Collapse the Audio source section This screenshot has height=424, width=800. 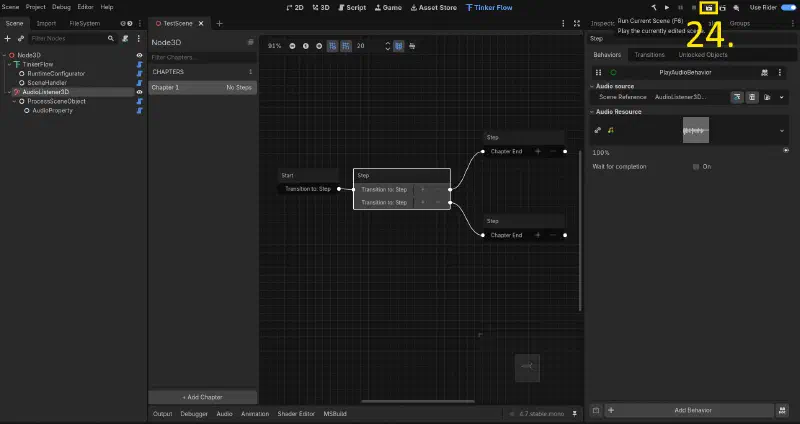[x=592, y=86]
